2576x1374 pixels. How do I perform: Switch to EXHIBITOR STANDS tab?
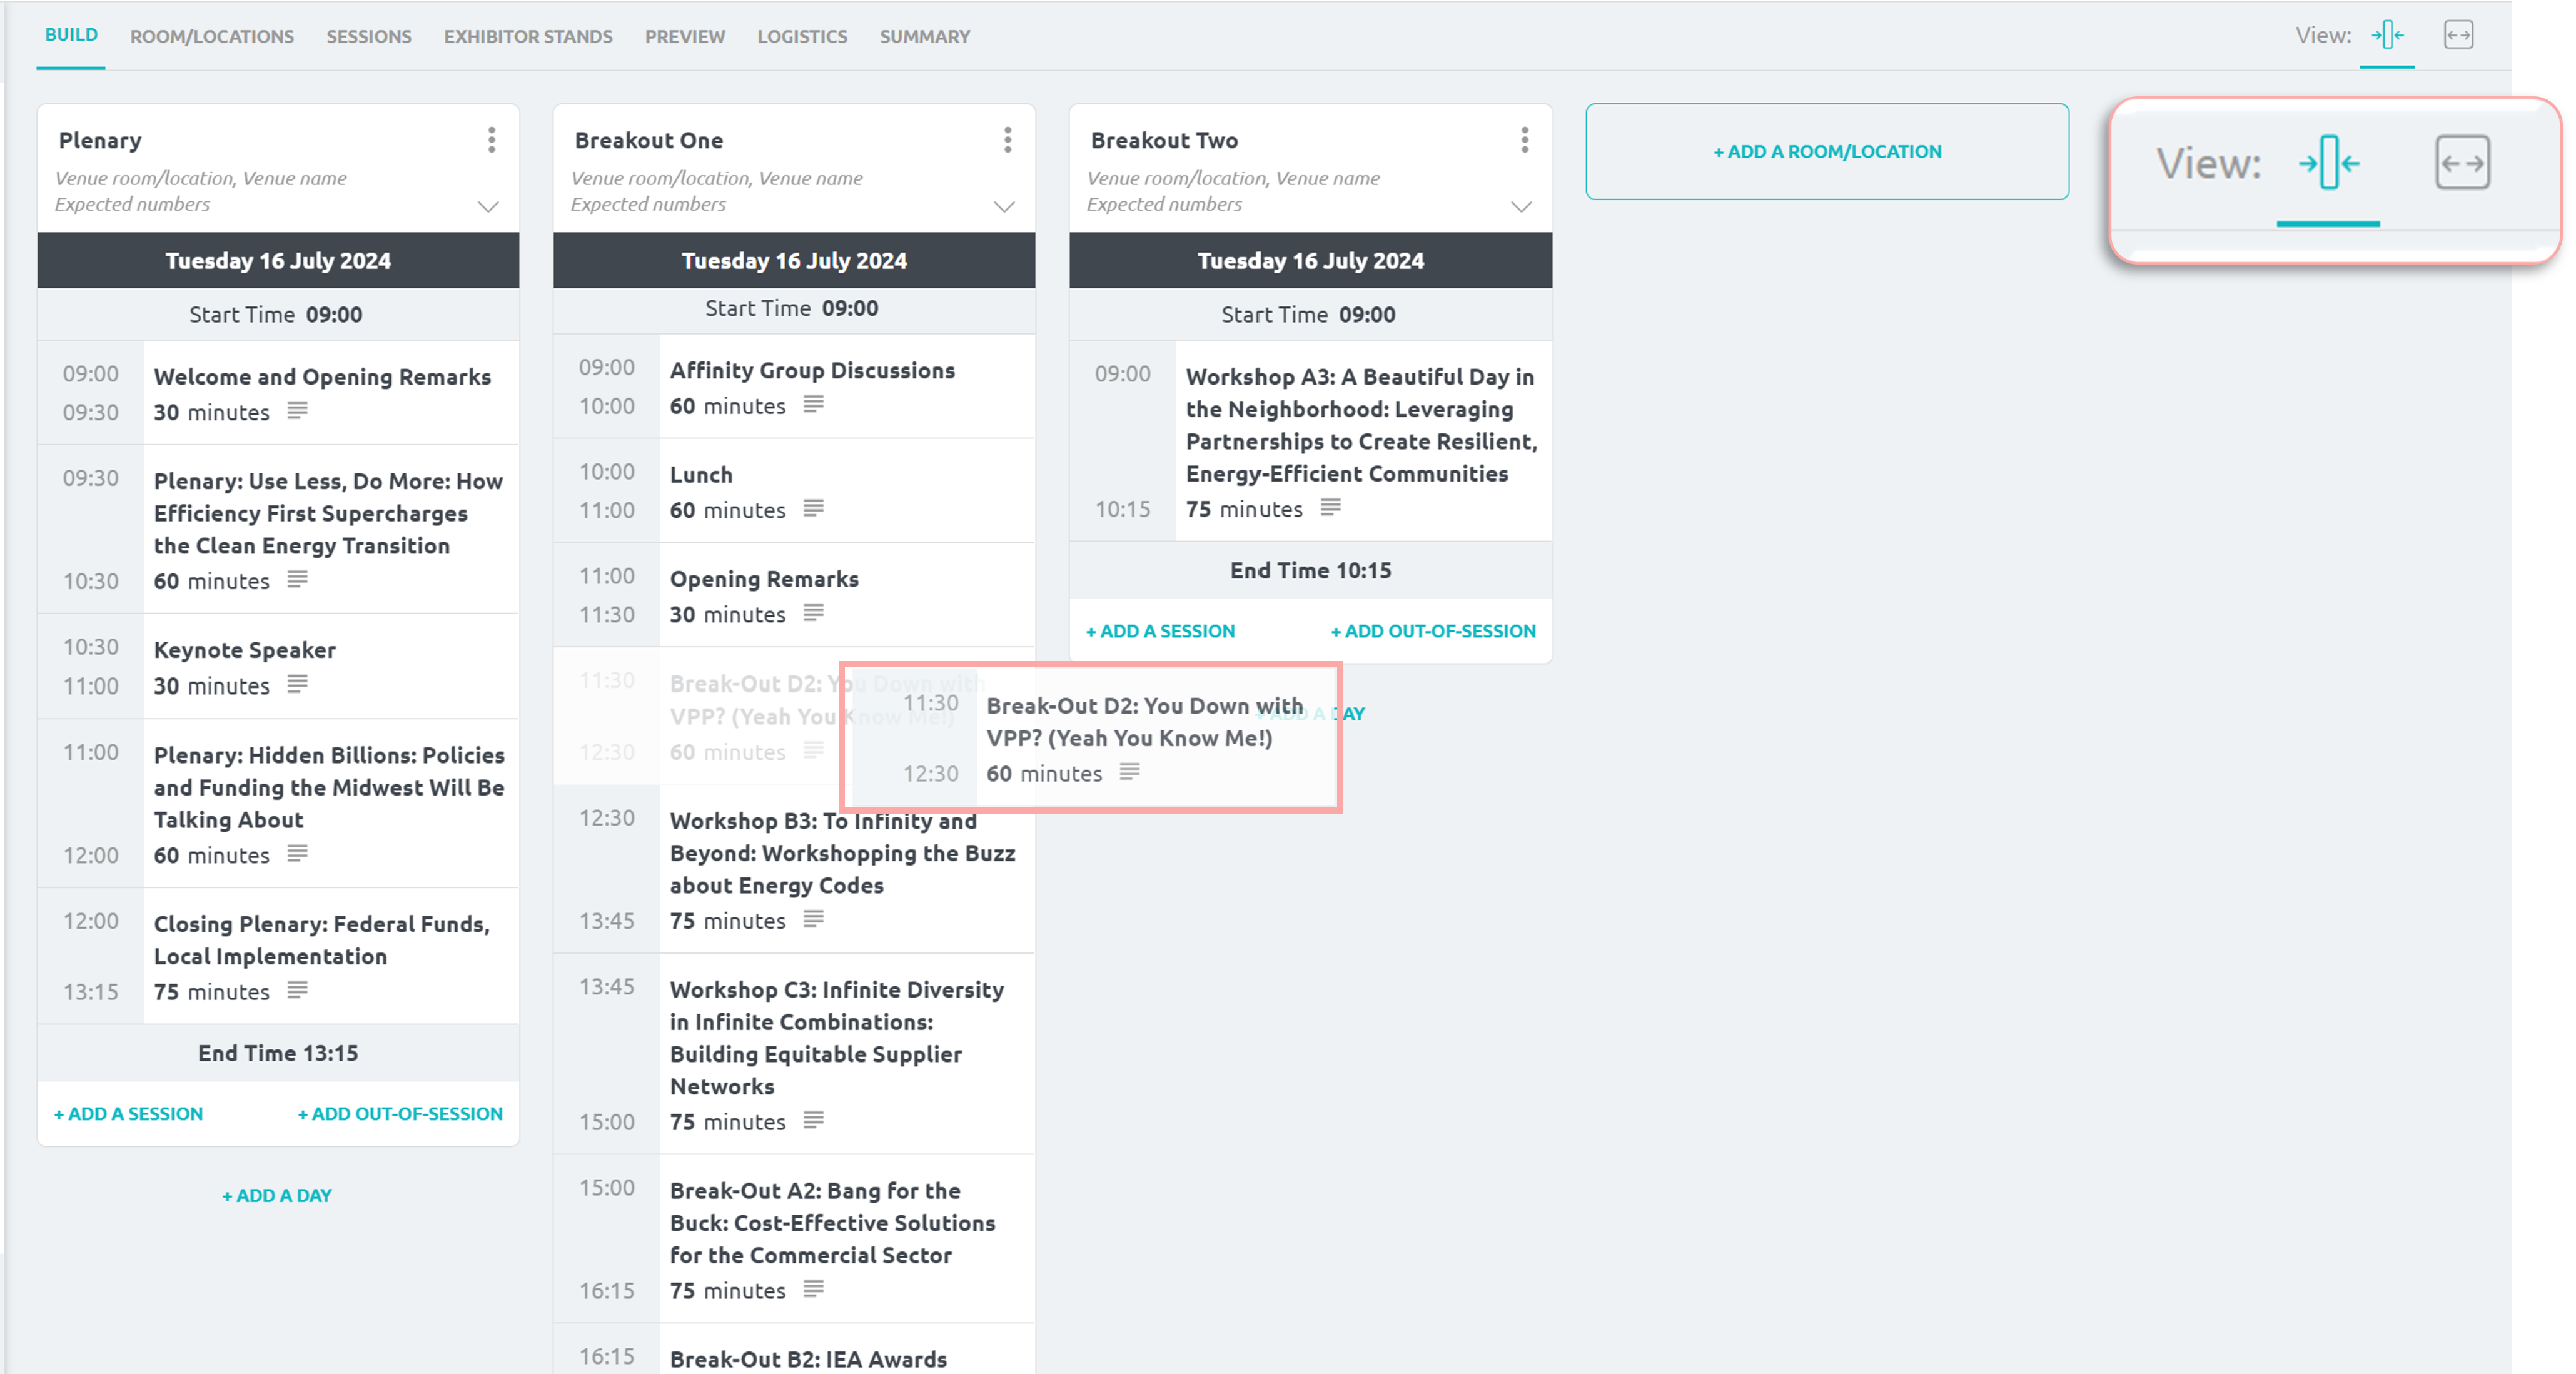(528, 37)
